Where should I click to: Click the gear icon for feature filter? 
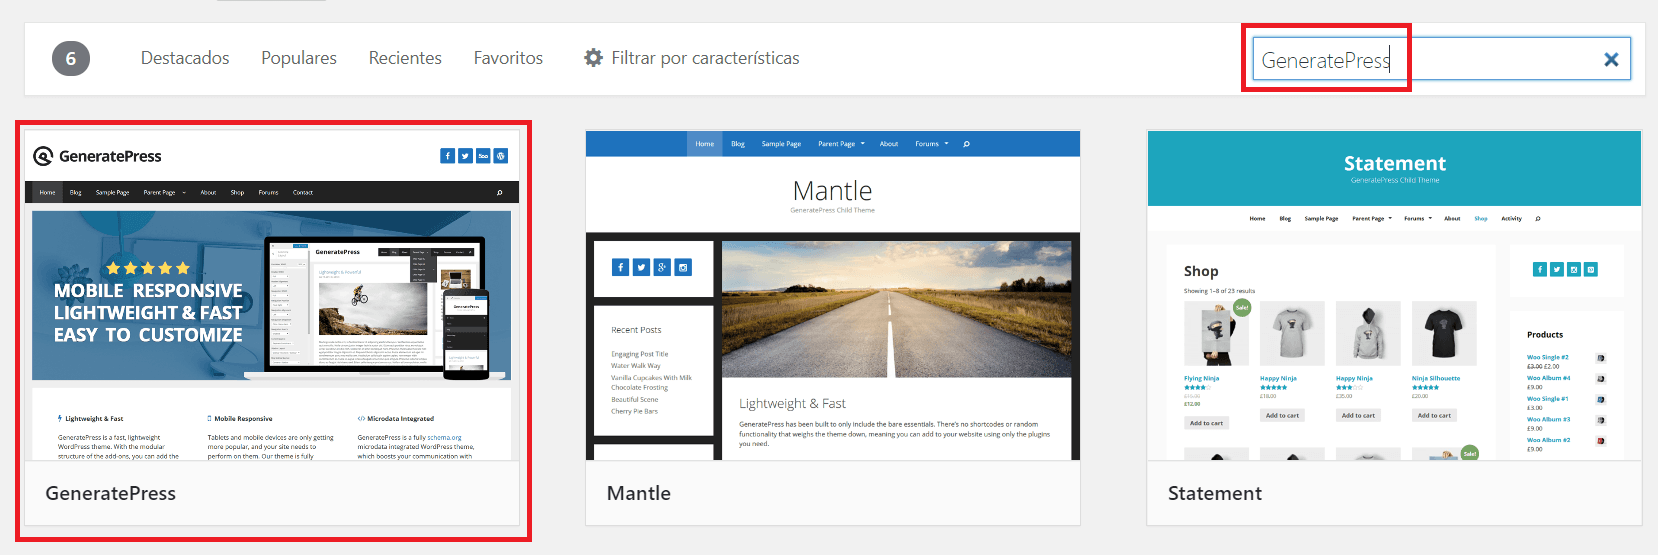pos(594,58)
